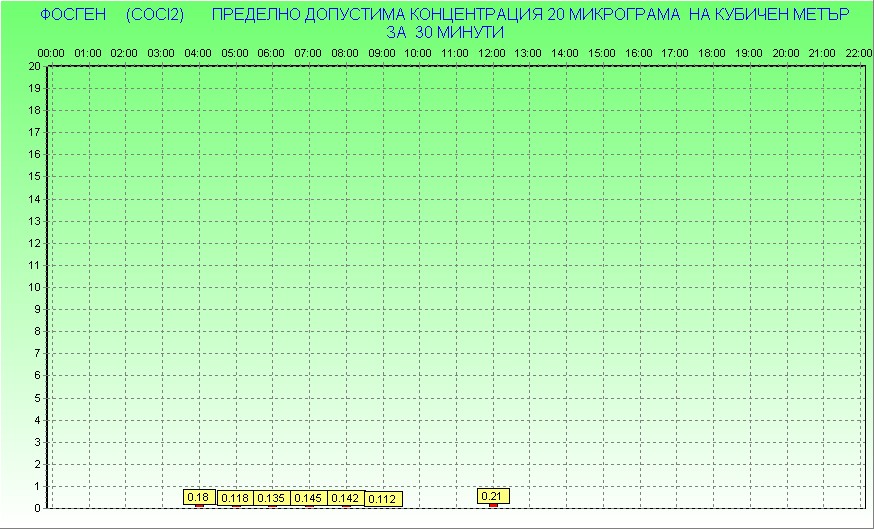
Task: Click the y-axis value 3
Action: 37,443
